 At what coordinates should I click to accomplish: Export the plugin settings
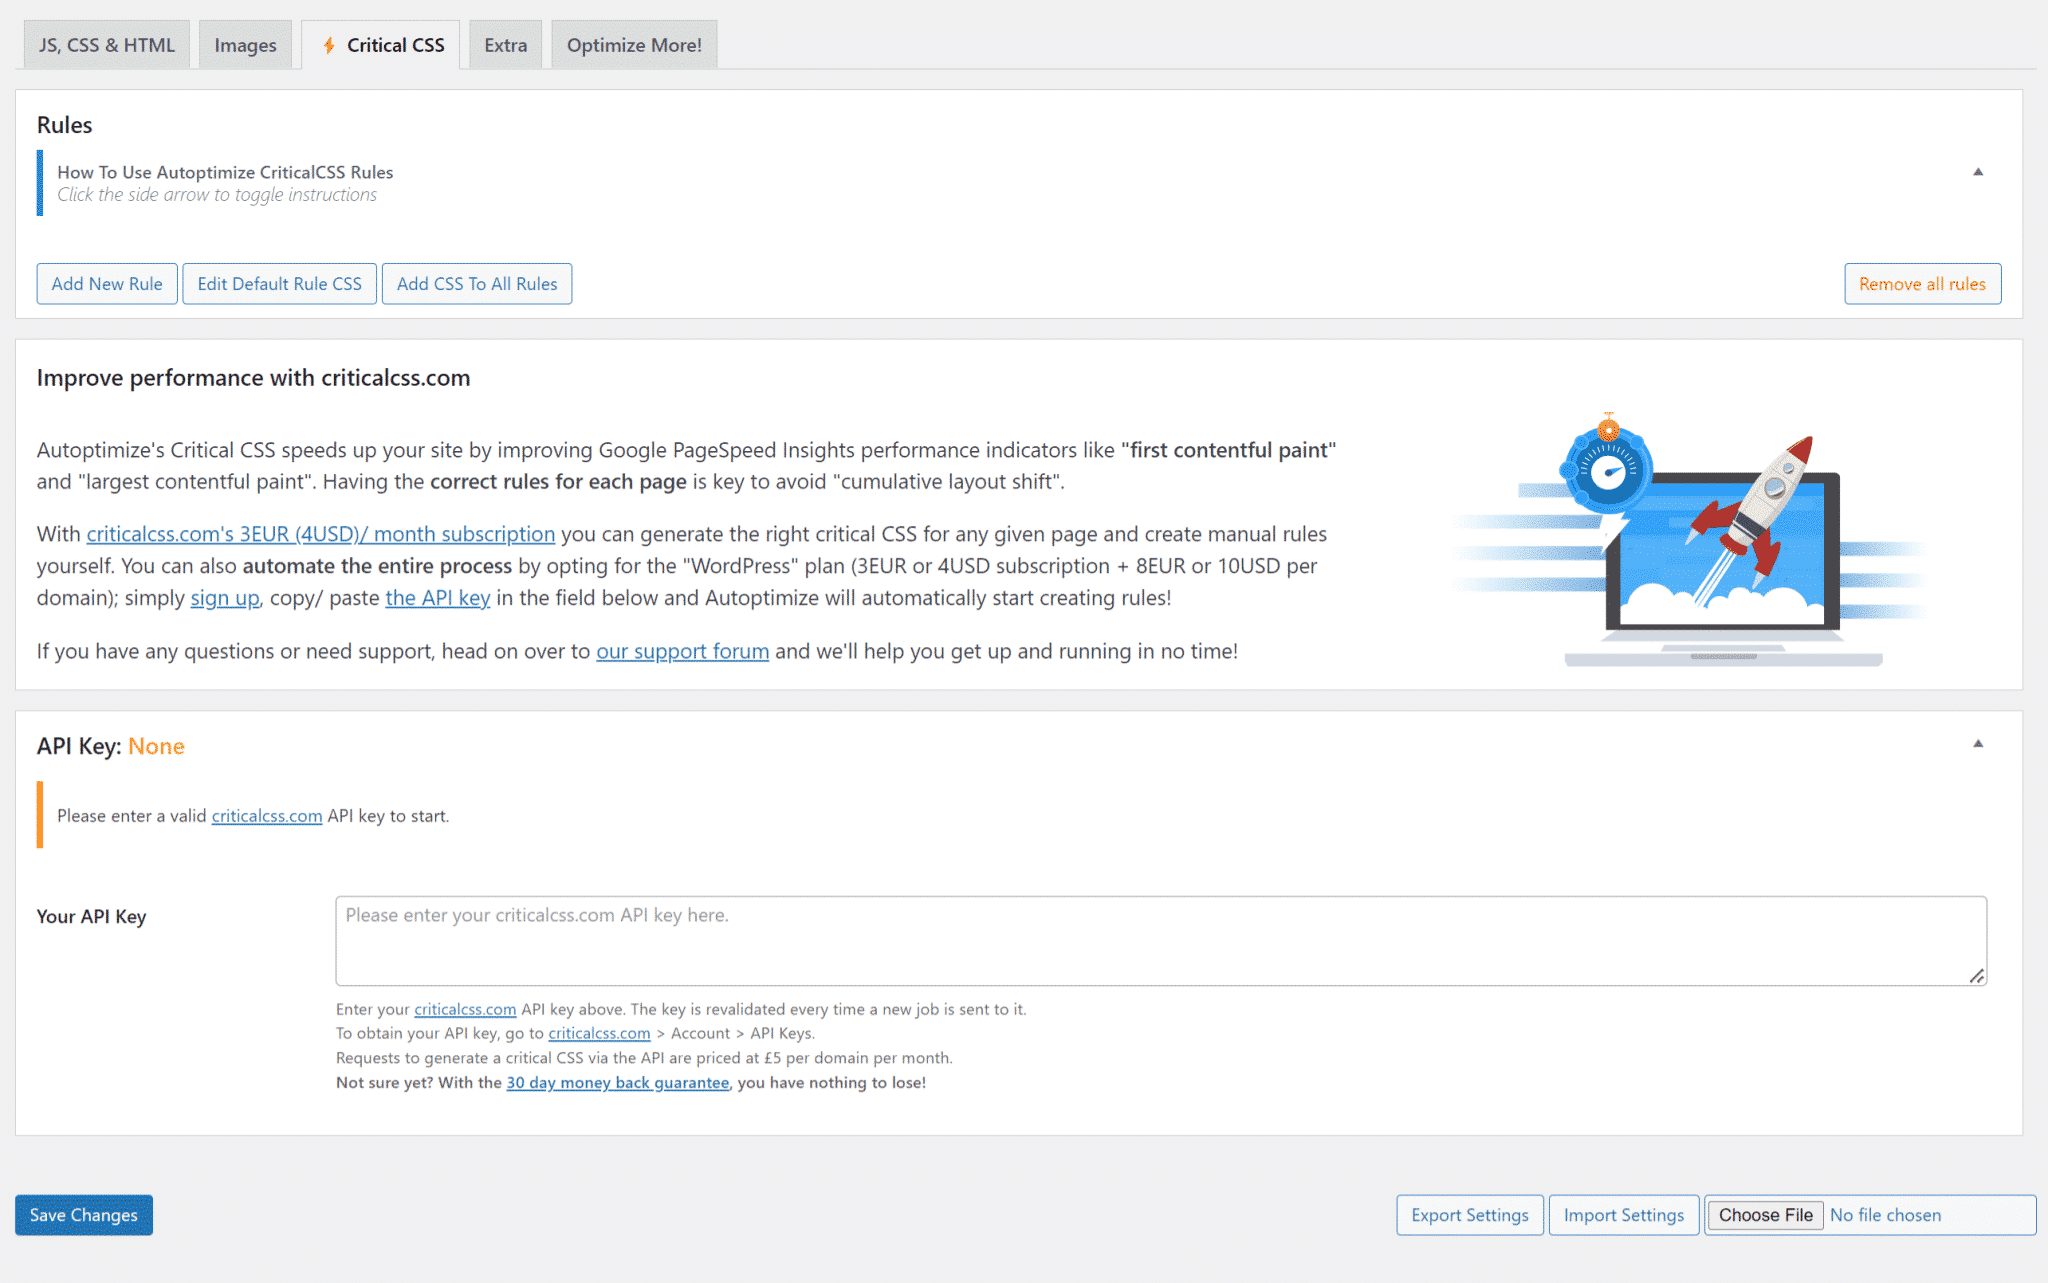[1469, 1214]
